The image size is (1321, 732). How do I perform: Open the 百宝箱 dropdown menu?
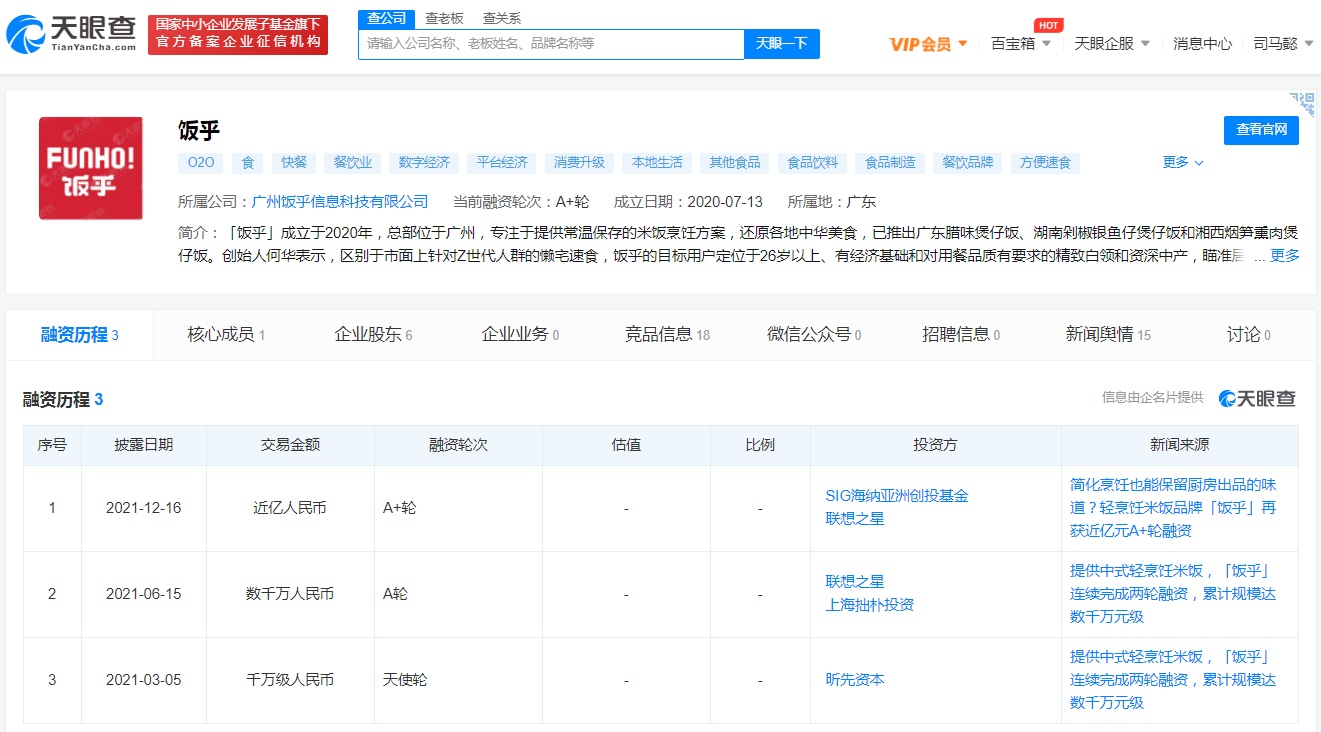pyautogui.click(x=1021, y=44)
